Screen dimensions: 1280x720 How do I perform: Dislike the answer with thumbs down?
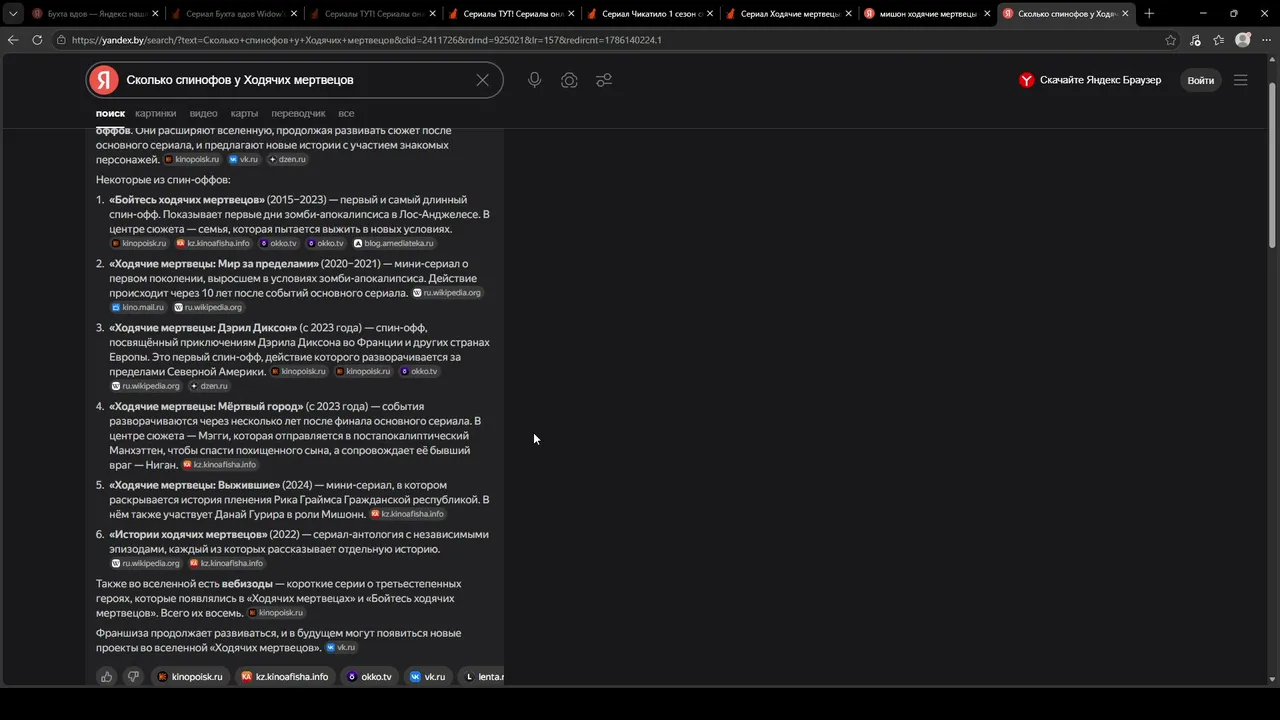coord(133,677)
